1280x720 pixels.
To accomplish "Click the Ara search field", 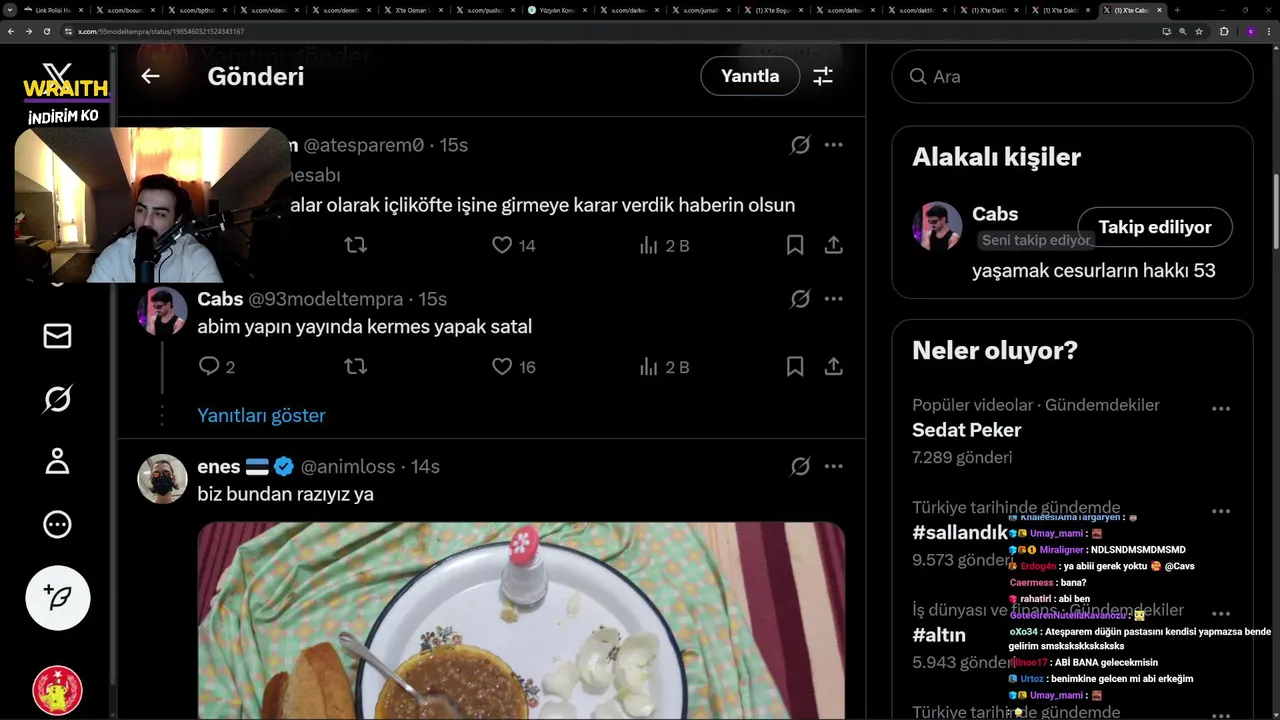I will pyautogui.click(x=1072, y=76).
